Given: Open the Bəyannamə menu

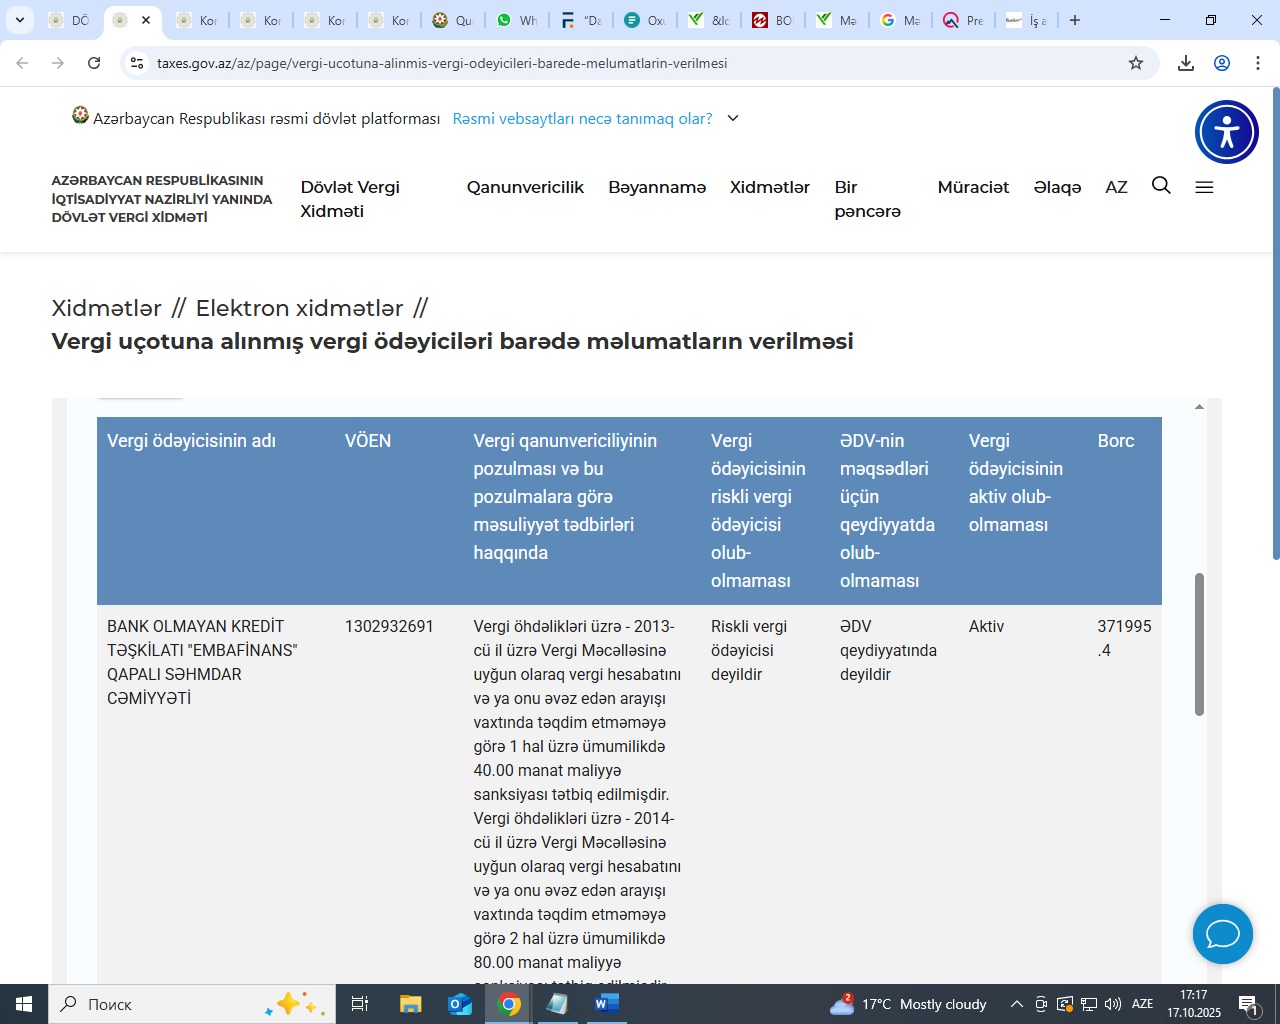Looking at the screenshot, I should click(657, 187).
